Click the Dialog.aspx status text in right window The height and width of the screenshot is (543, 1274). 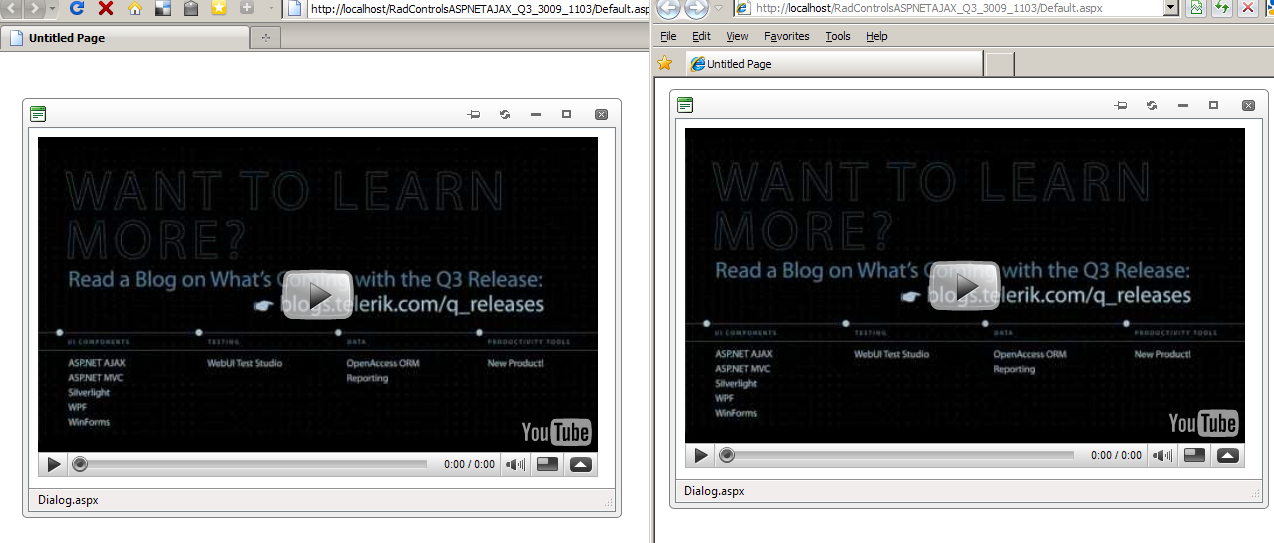pyautogui.click(x=715, y=491)
